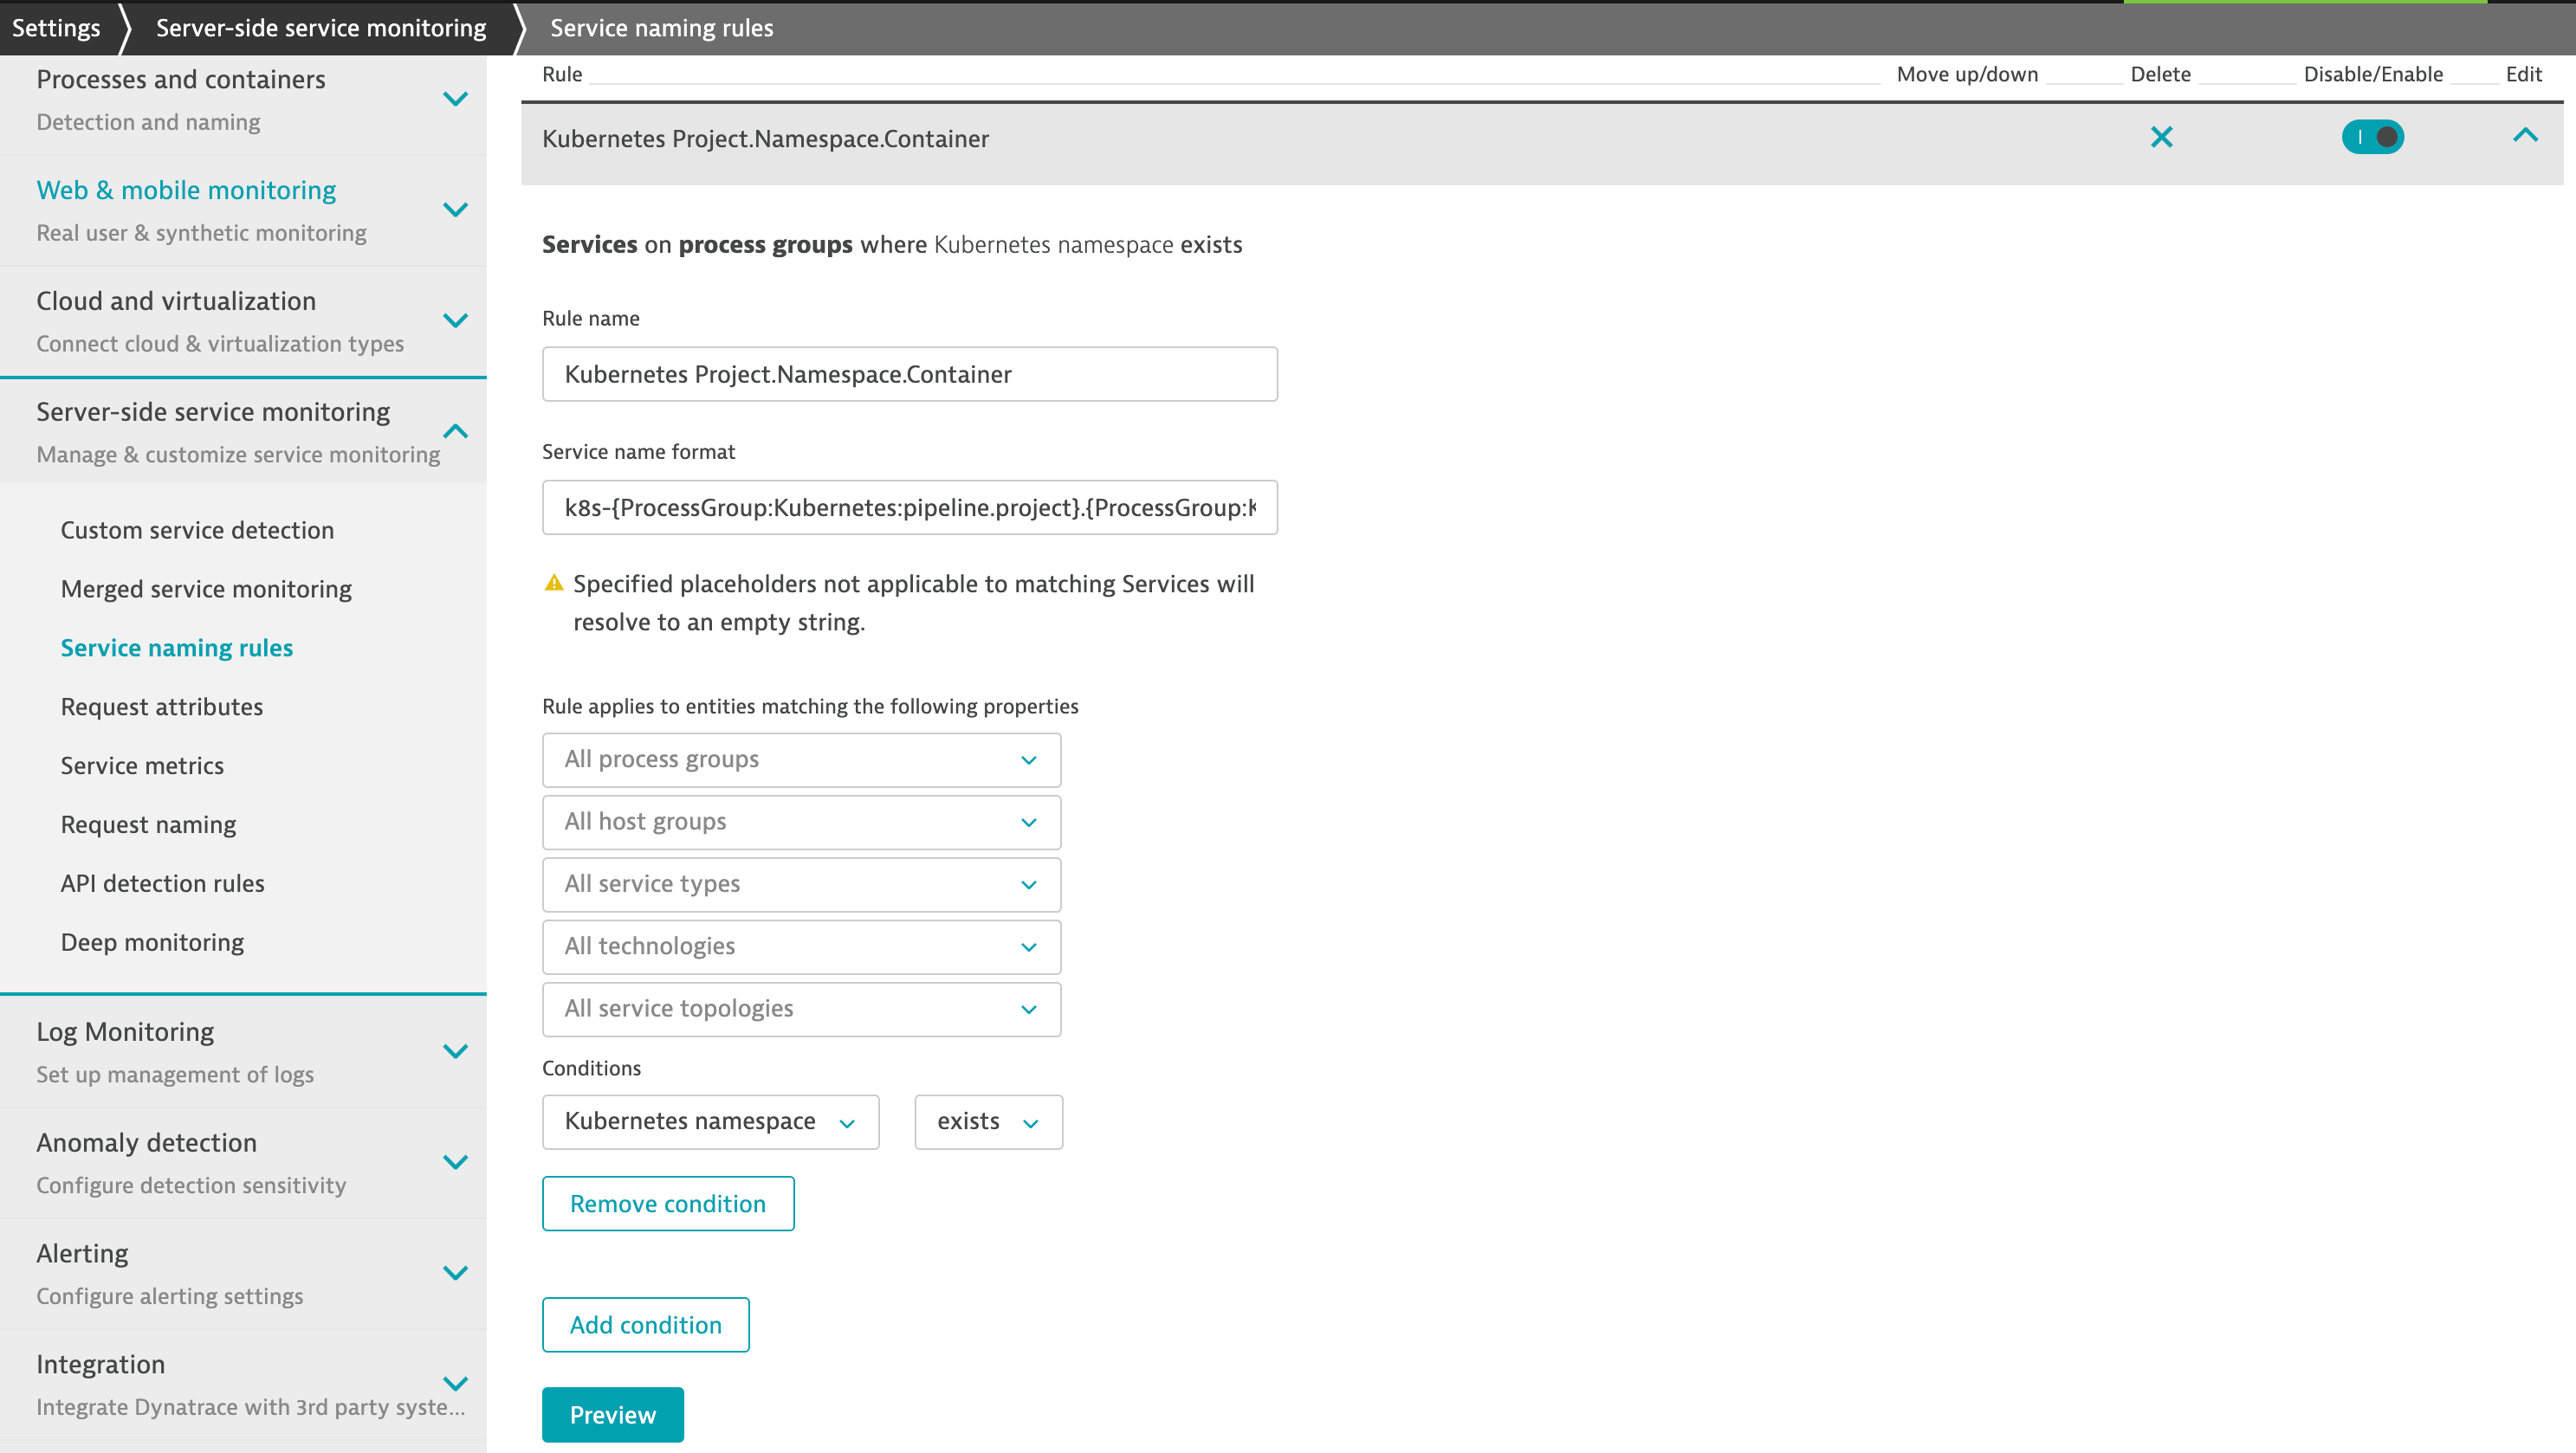This screenshot has height=1453, width=2576.
Task: Focus the Service name format field
Action: [909, 508]
